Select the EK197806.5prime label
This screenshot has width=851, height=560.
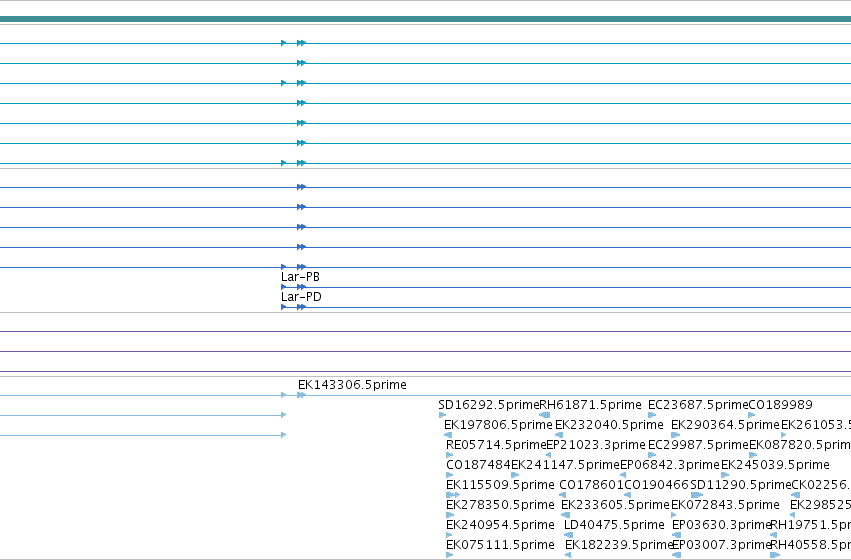(498, 425)
